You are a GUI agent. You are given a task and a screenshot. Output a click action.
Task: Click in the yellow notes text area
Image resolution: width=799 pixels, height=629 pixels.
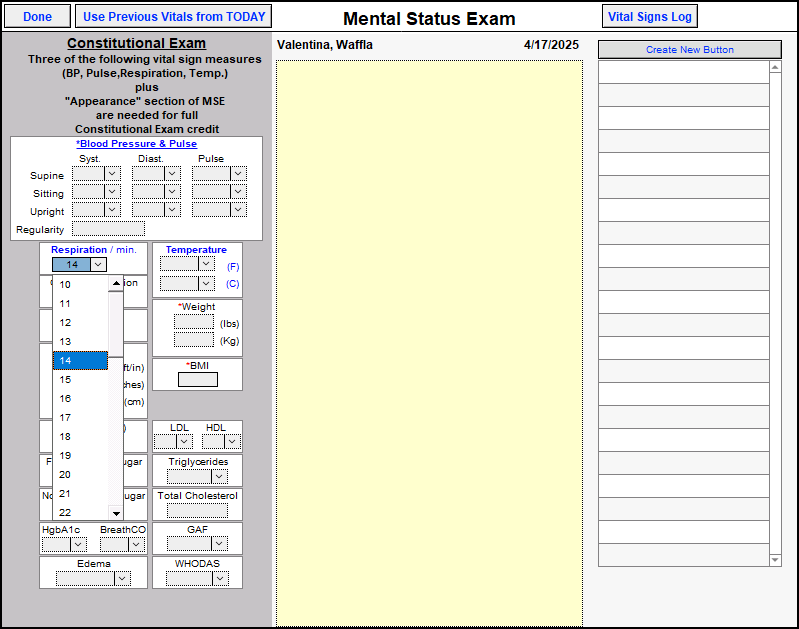429,340
